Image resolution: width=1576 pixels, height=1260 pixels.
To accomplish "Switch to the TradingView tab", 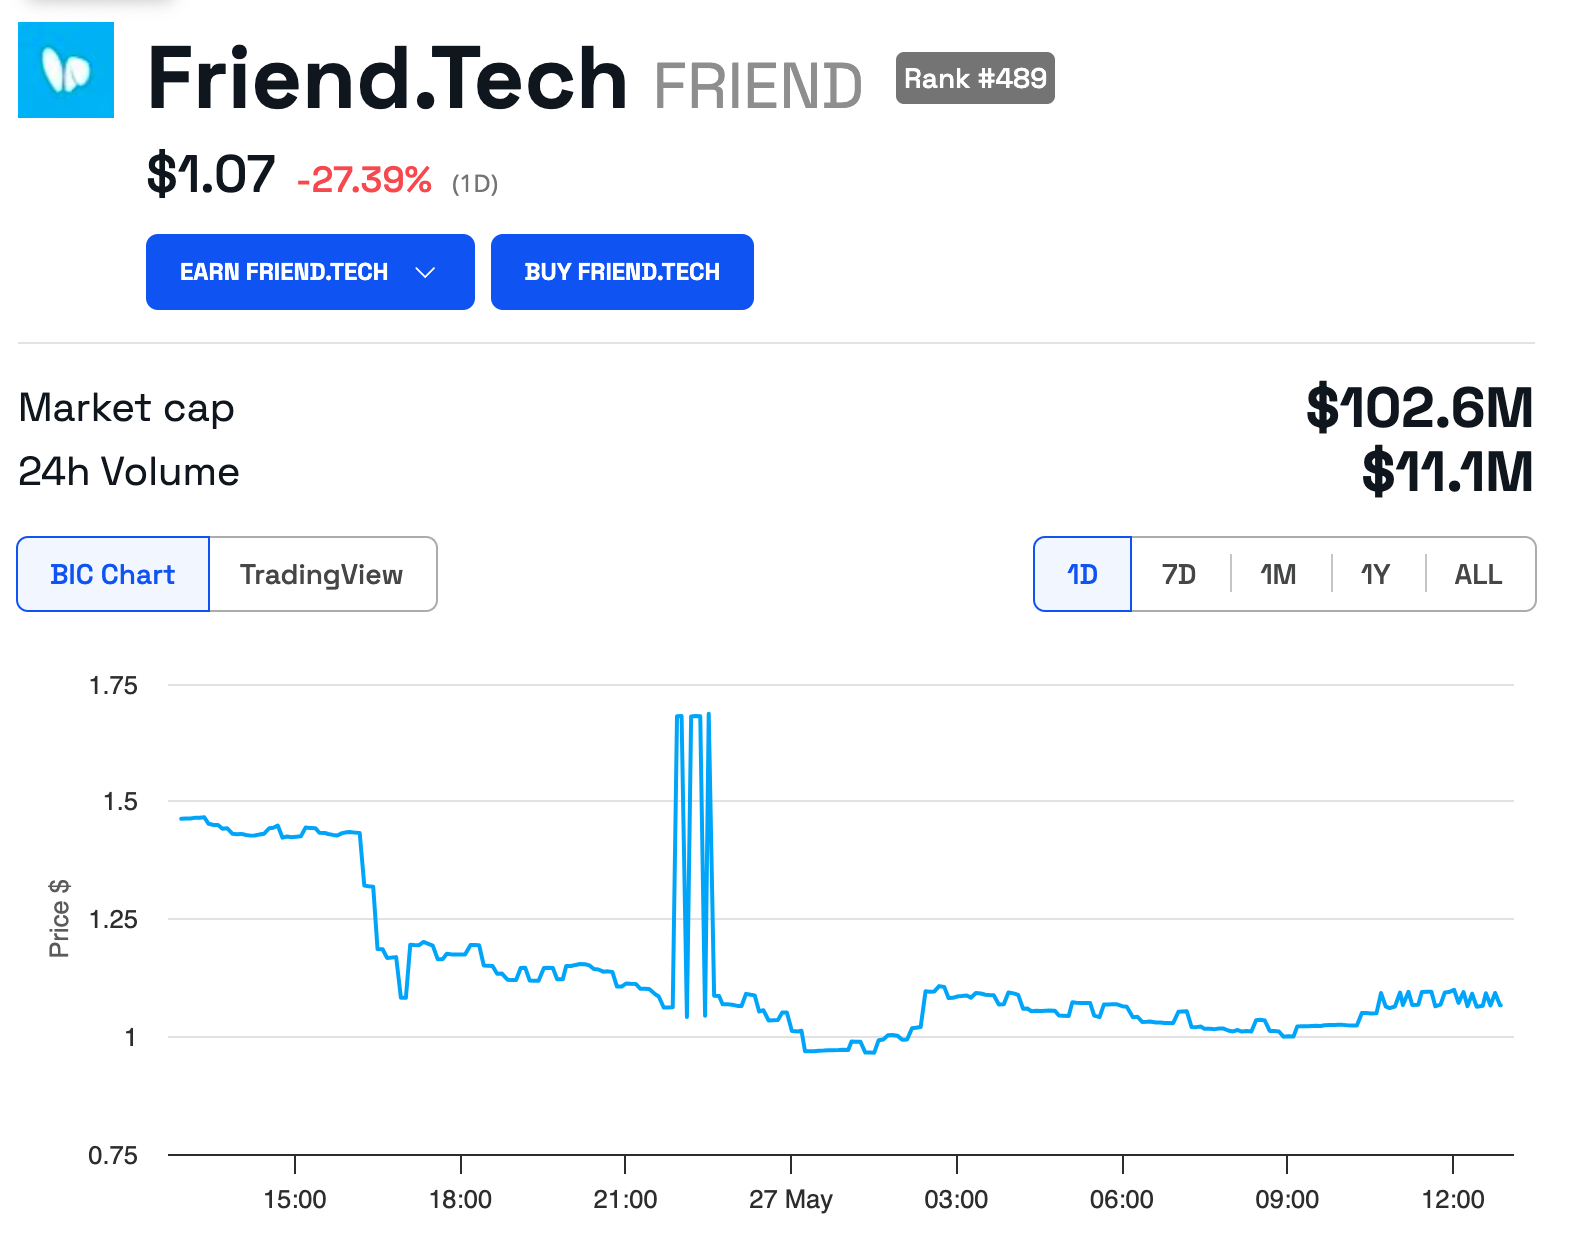I will coord(321,574).
